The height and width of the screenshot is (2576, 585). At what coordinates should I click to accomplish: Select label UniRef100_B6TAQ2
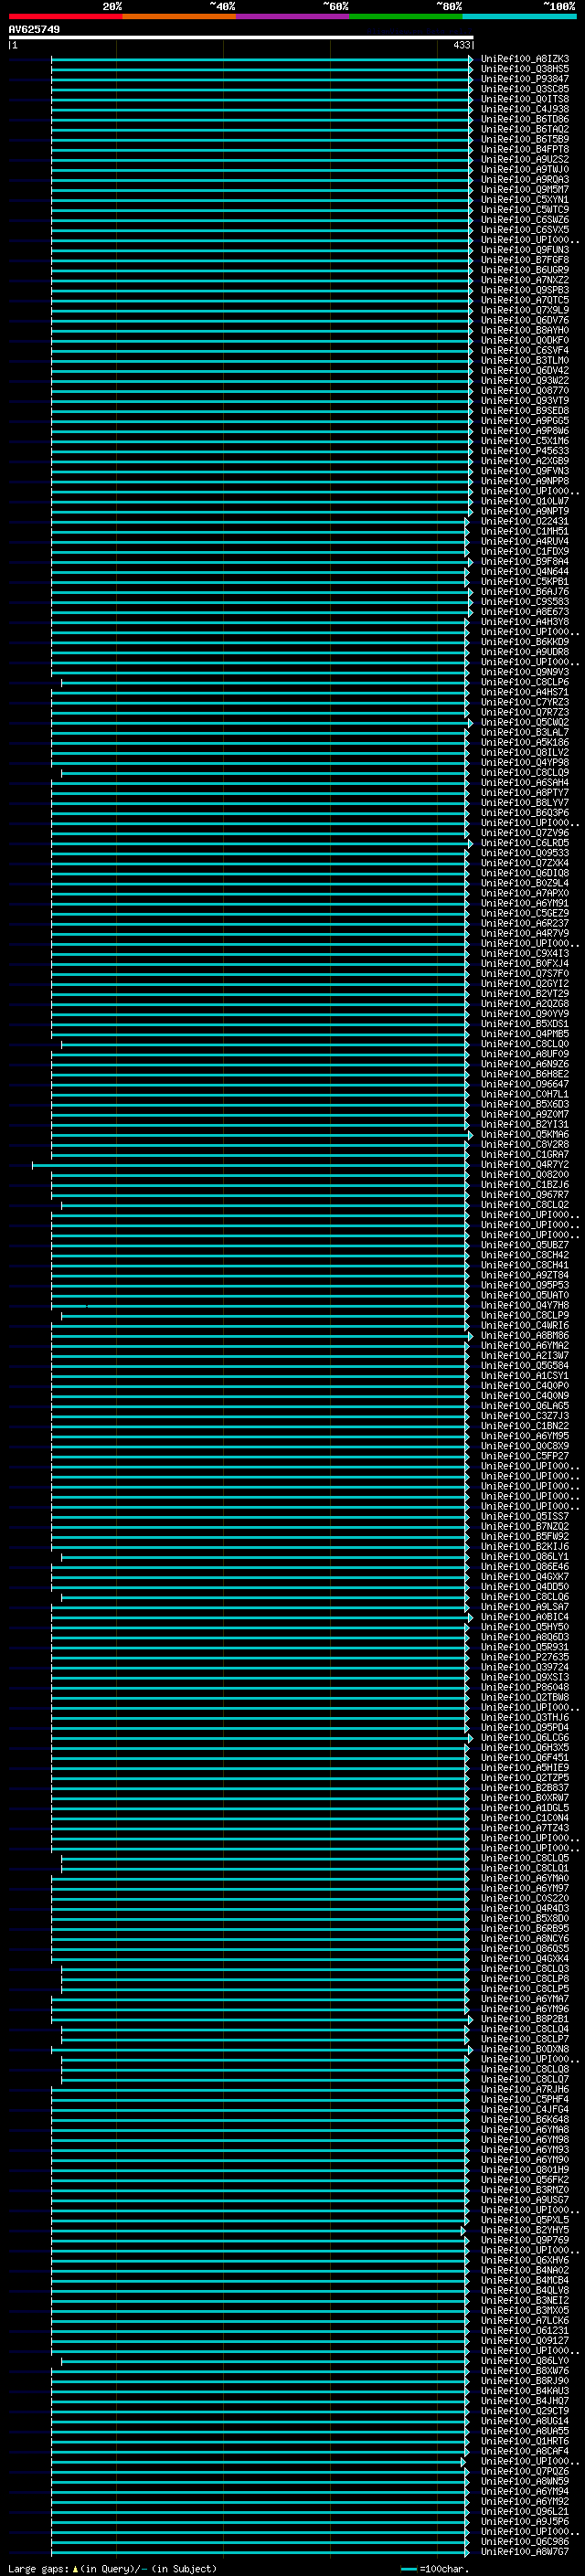[525, 129]
